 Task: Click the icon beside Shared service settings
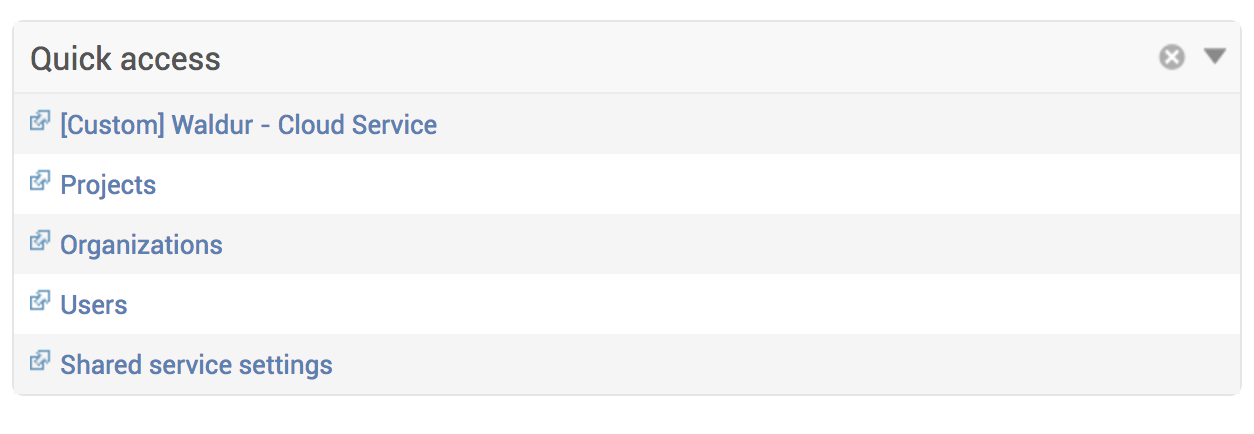[39, 362]
